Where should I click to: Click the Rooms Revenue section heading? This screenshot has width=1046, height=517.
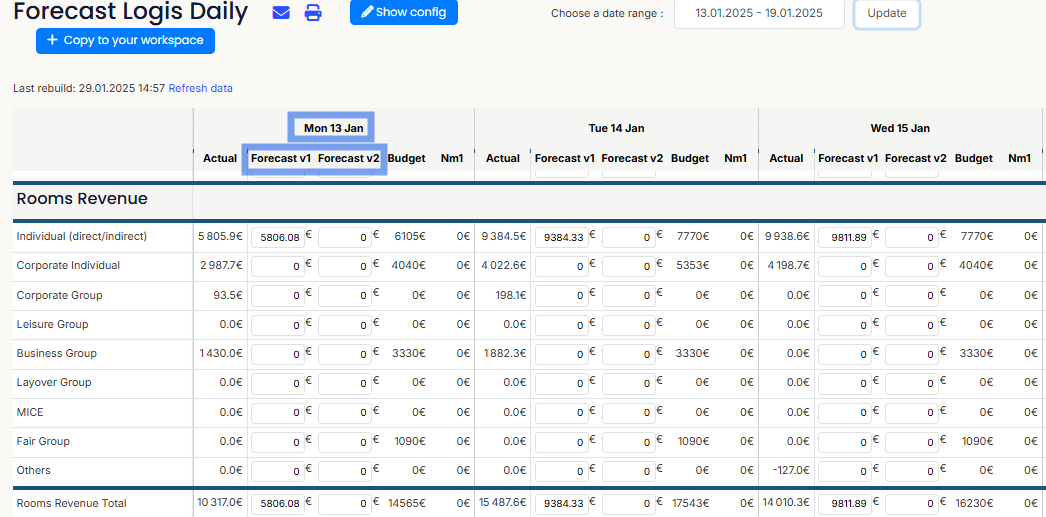click(x=82, y=198)
